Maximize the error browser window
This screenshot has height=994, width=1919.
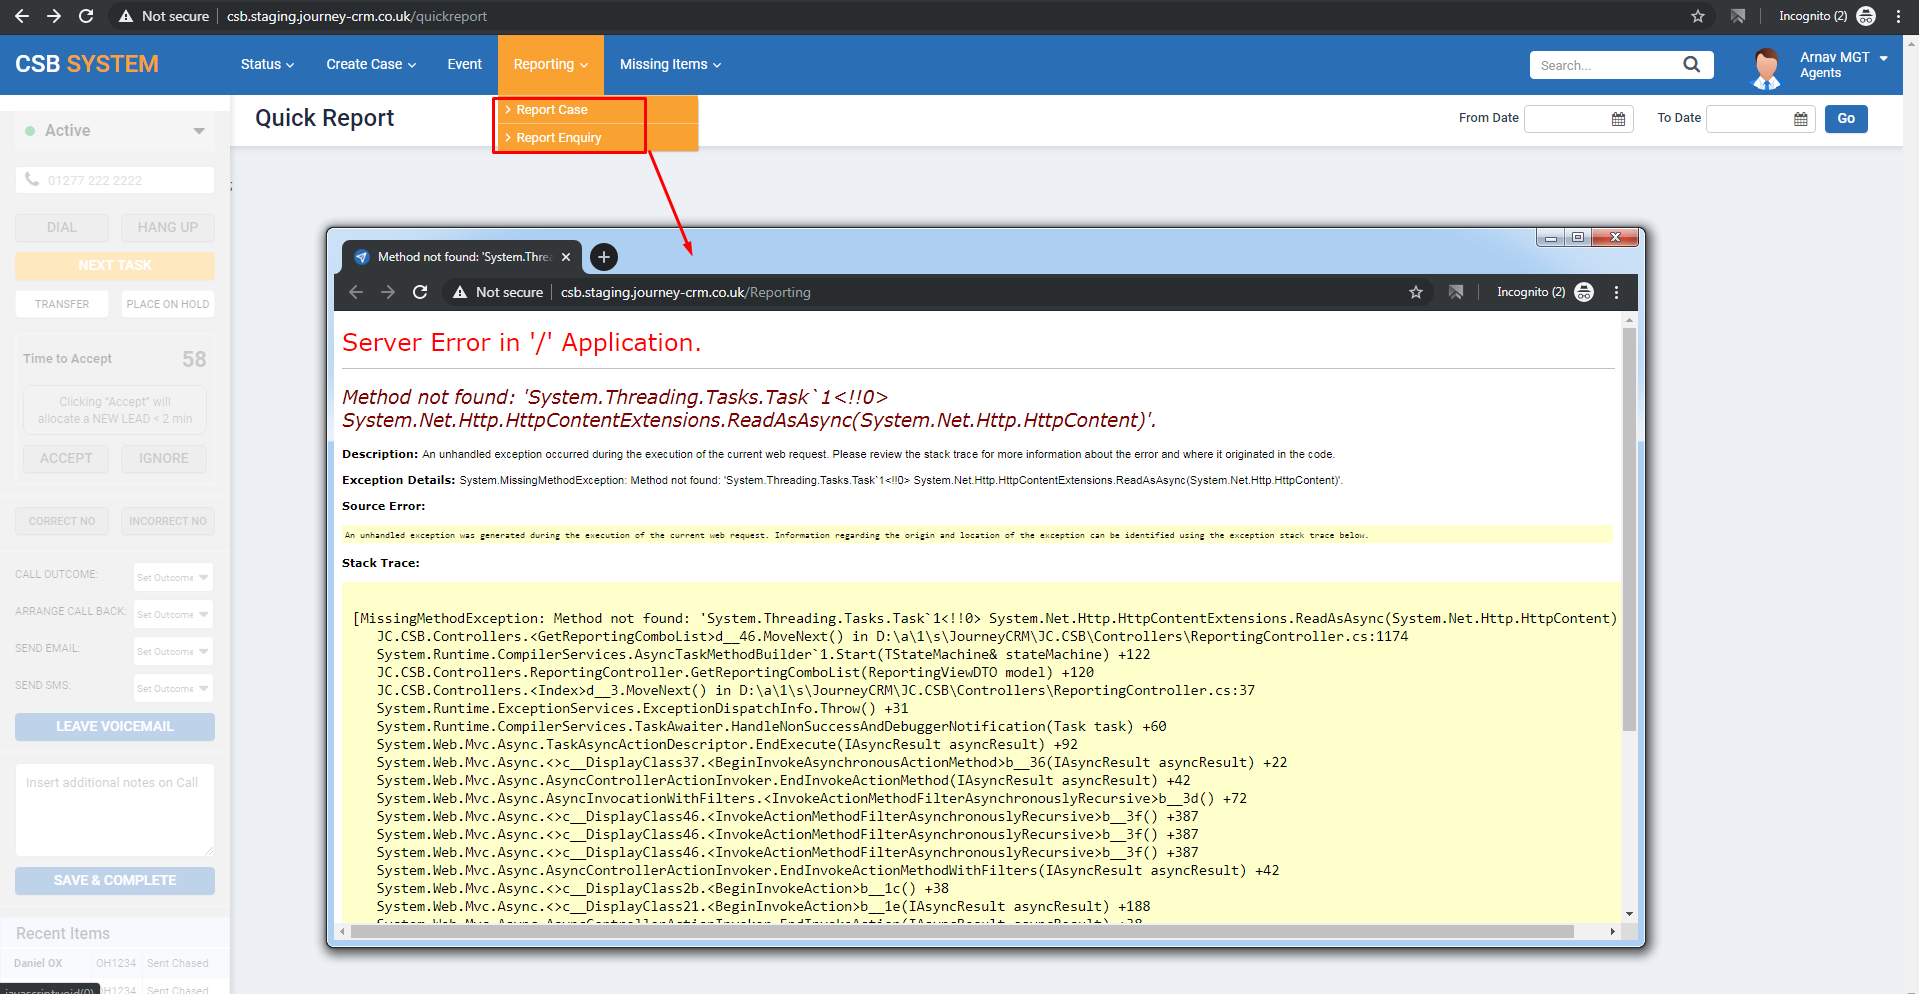point(1578,238)
